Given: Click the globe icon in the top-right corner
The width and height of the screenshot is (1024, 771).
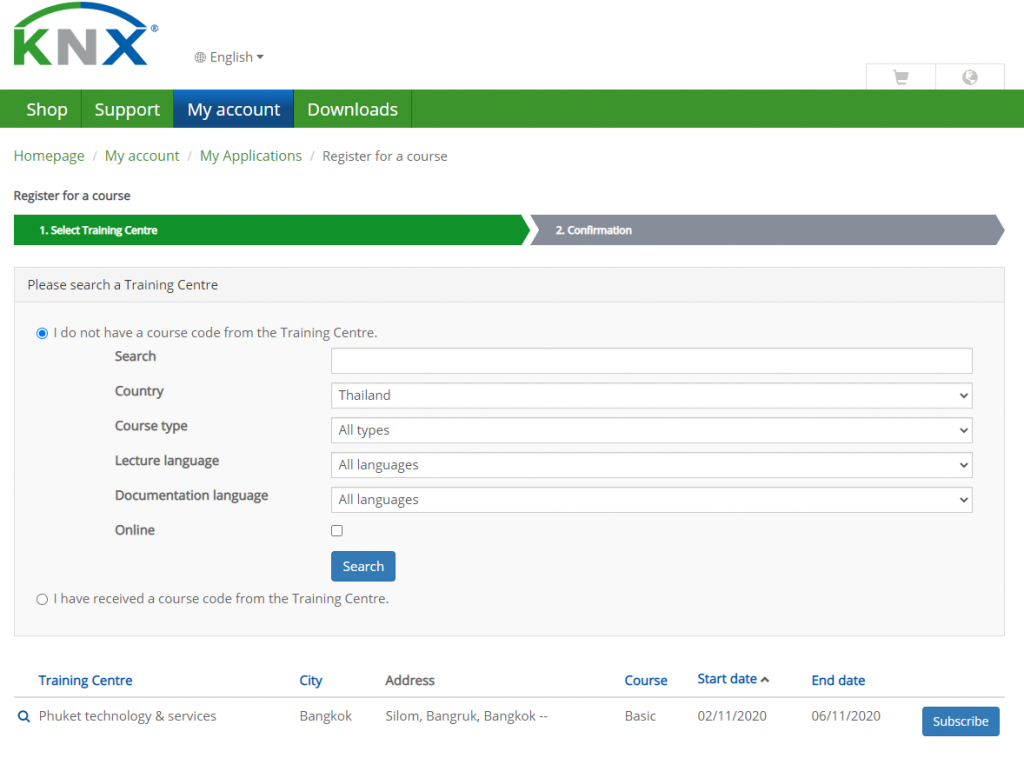Looking at the screenshot, I should tap(970, 77).
